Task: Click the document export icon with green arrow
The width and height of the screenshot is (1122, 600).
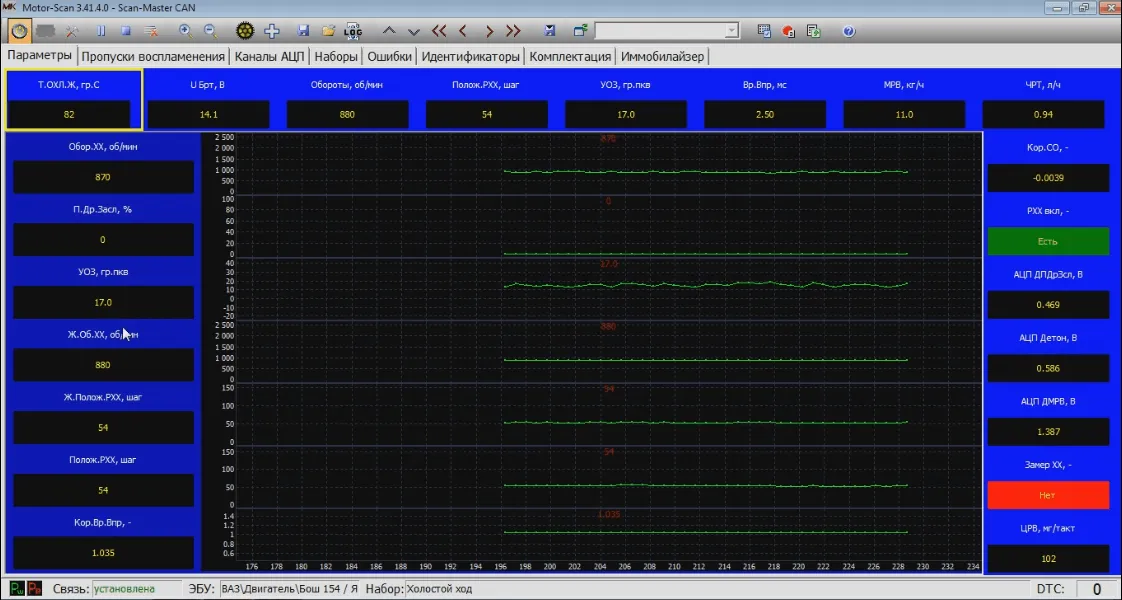Action: point(814,31)
